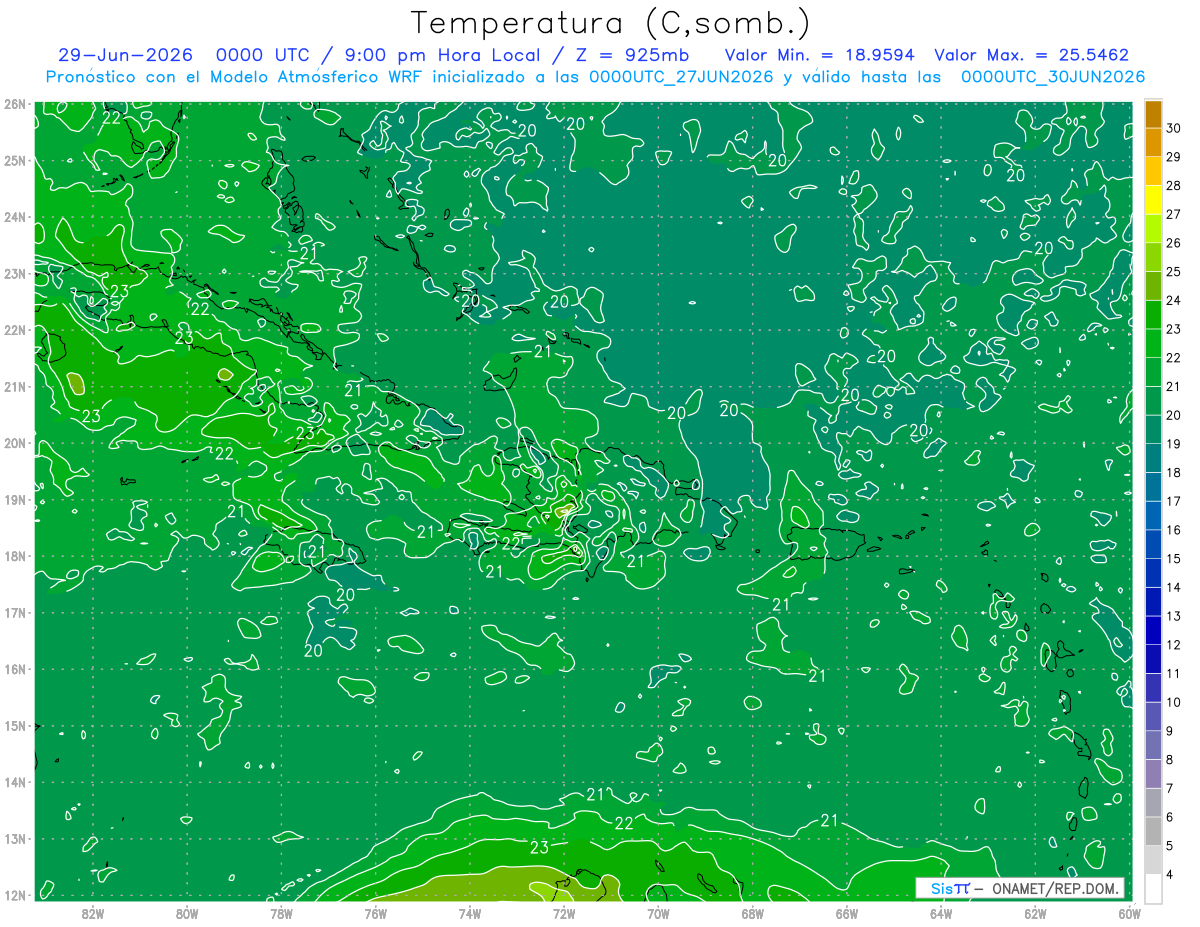Click the '23N' latitude axis label
Image resolution: width=1200 pixels, height=927 pixels.
[x=15, y=274]
